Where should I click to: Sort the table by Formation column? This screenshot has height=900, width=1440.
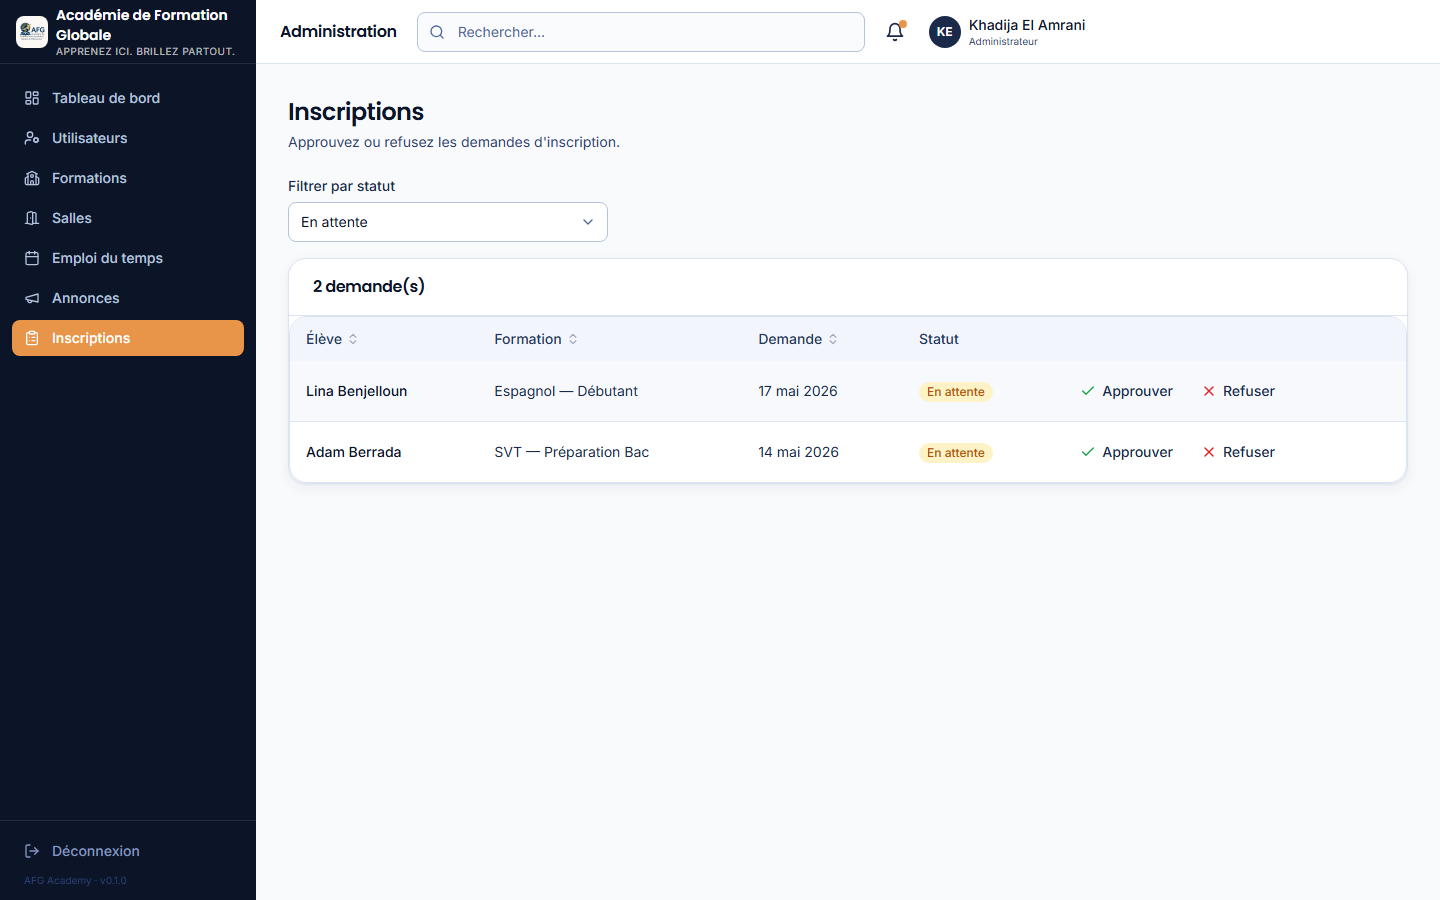point(536,339)
